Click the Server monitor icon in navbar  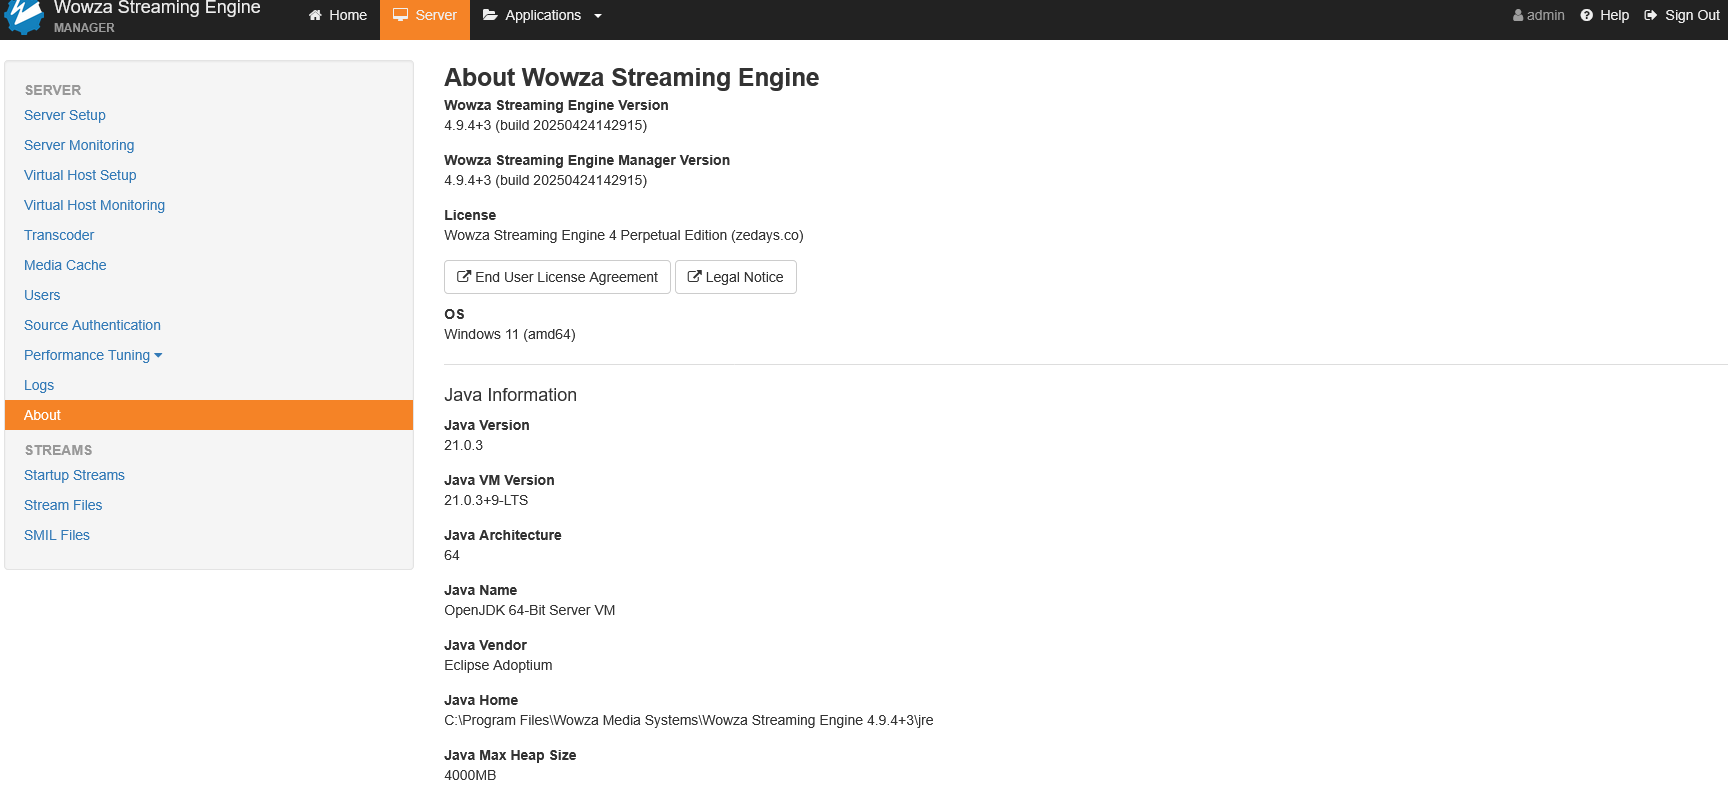point(400,15)
